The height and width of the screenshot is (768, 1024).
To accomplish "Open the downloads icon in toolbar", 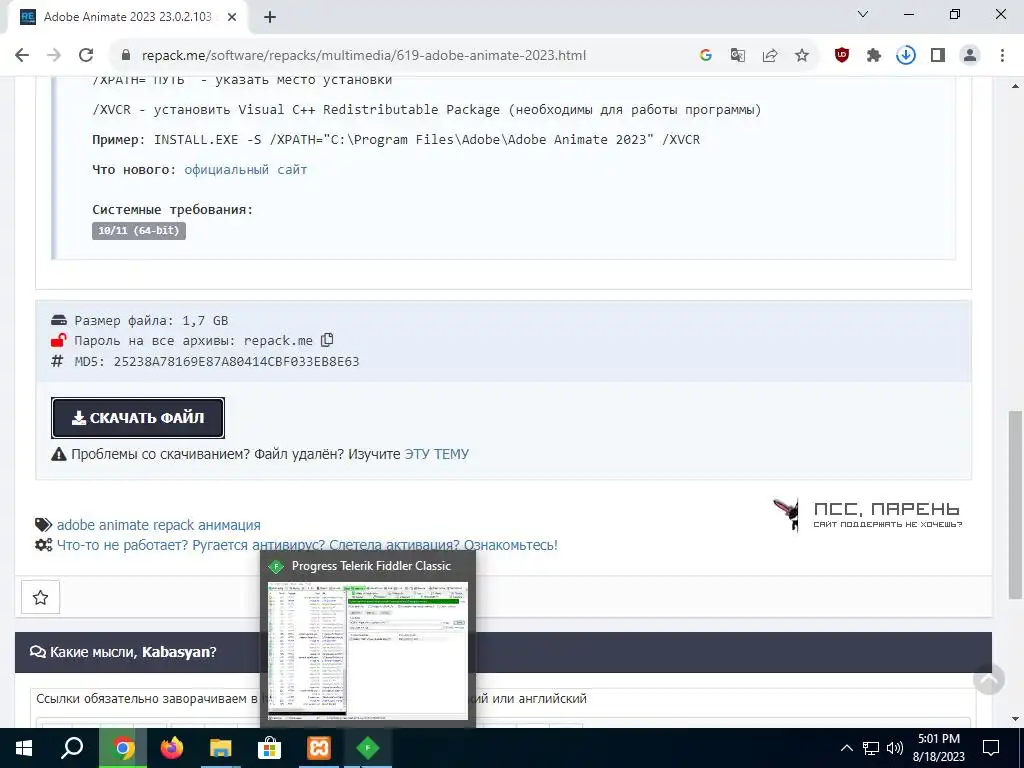I will pos(906,56).
